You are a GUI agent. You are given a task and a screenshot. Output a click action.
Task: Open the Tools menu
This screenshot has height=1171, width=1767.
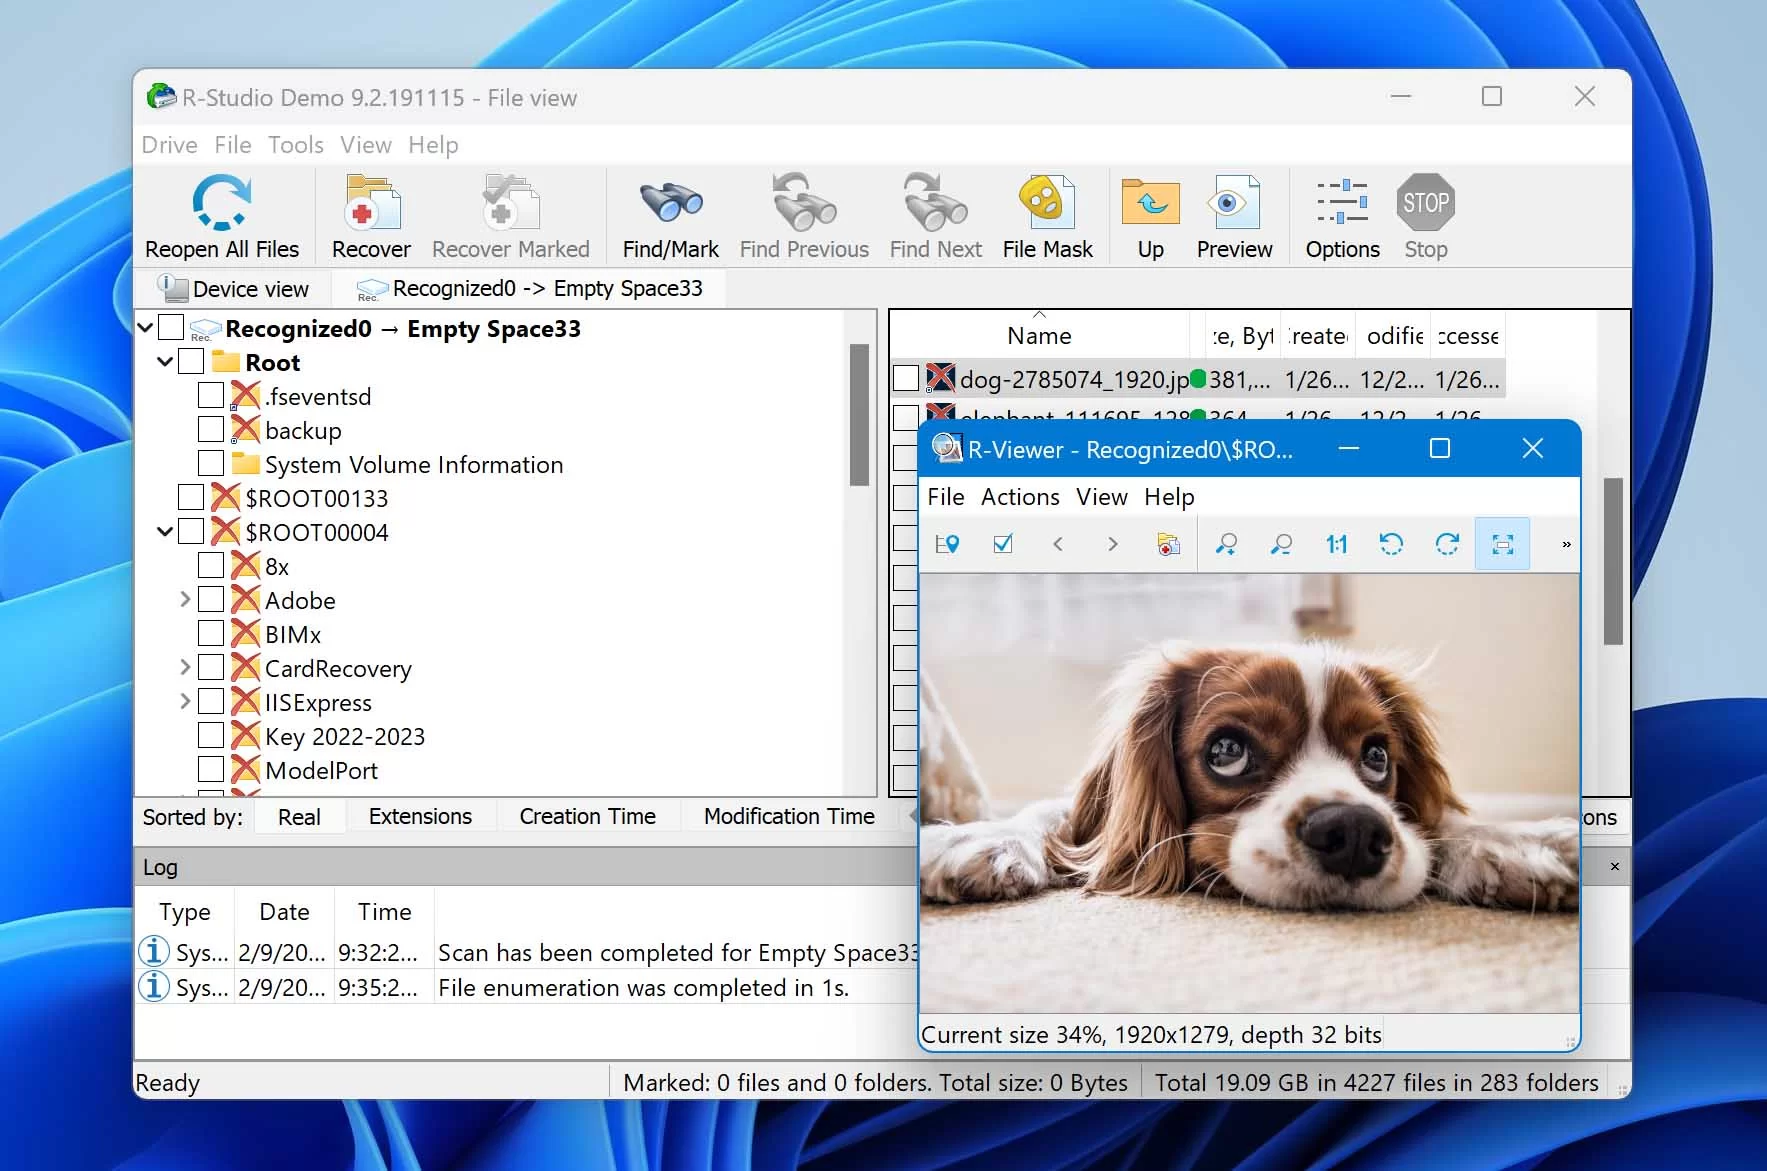pos(295,145)
